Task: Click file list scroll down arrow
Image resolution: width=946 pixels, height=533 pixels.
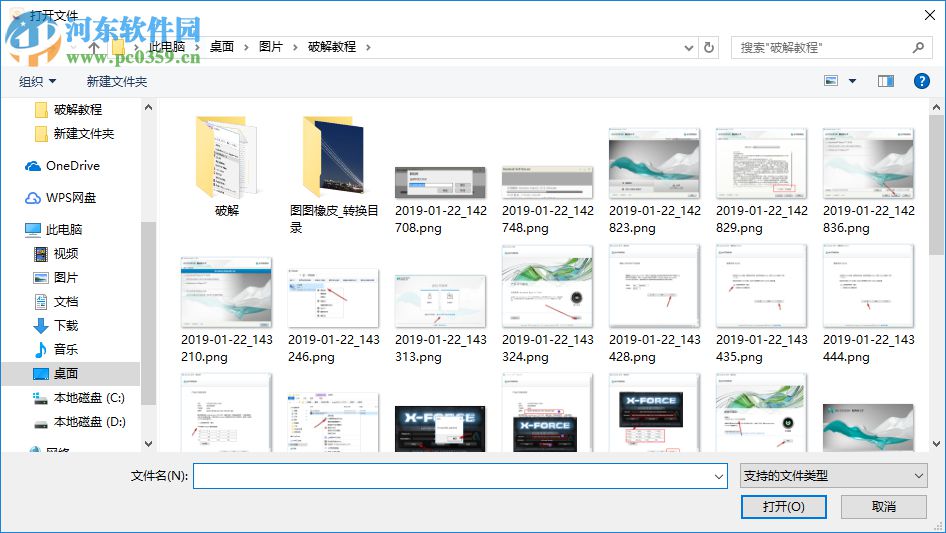Action: pyautogui.click(x=936, y=444)
